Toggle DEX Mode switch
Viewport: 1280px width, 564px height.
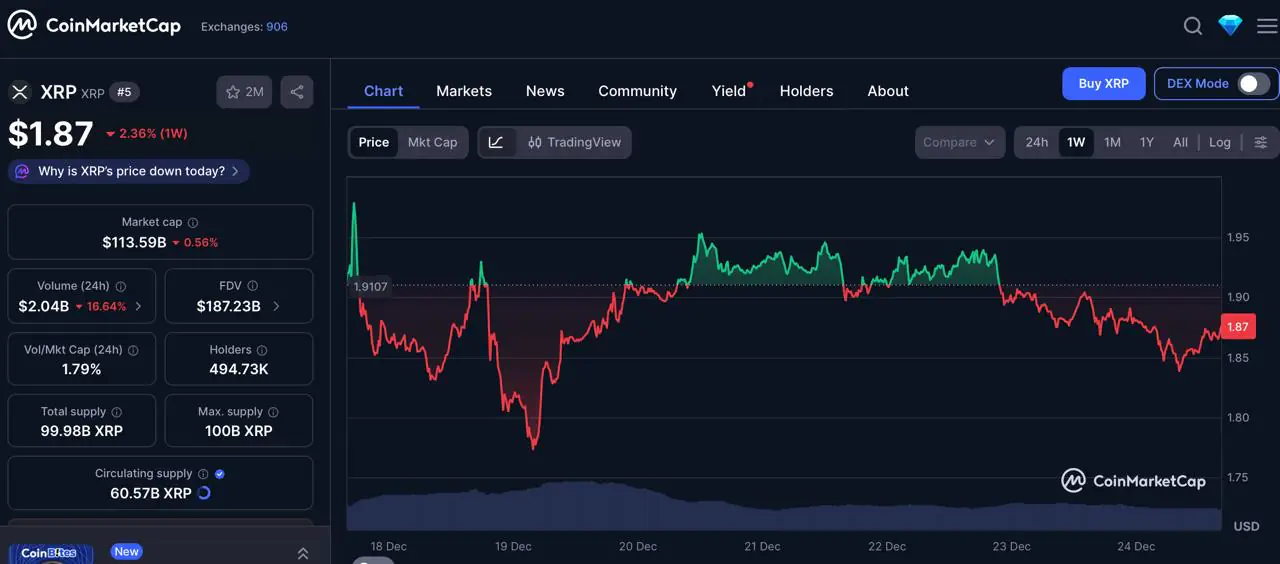pyautogui.click(x=1254, y=84)
